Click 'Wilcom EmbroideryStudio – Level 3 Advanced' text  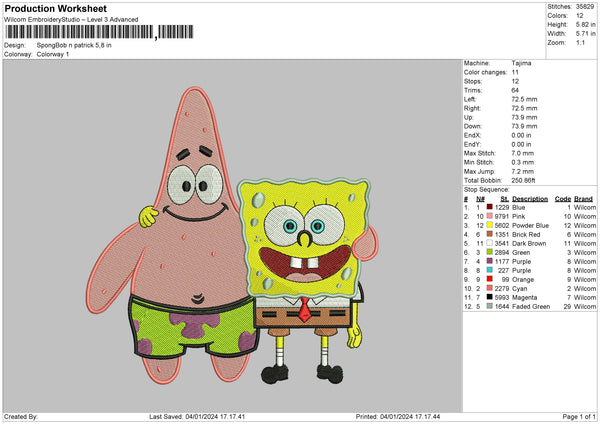click(x=71, y=20)
